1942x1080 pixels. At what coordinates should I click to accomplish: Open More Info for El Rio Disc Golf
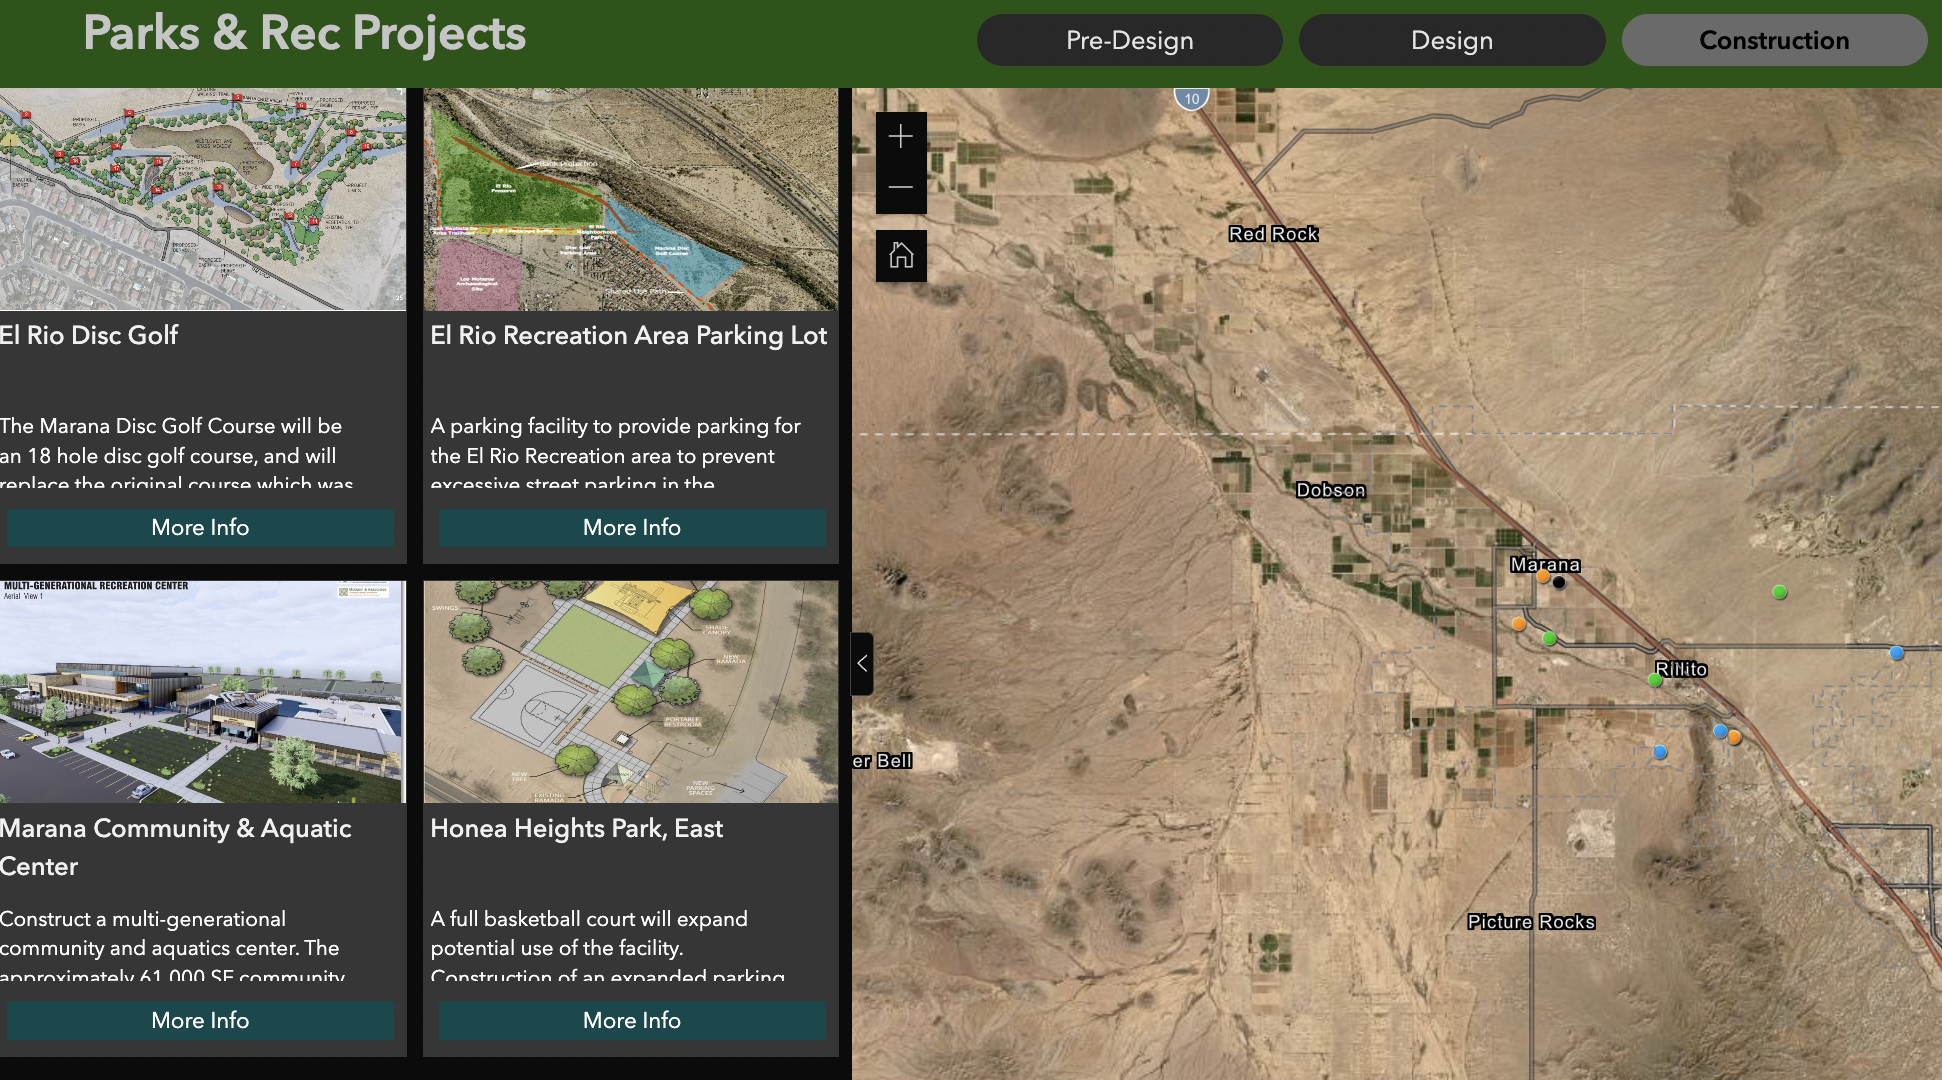pyautogui.click(x=200, y=527)
